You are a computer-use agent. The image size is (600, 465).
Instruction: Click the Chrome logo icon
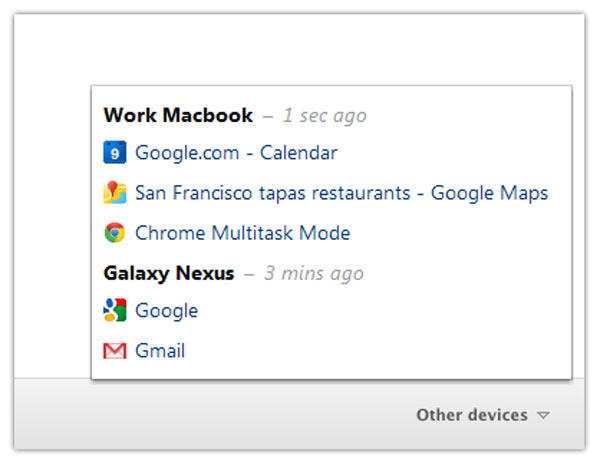point(114,233)
